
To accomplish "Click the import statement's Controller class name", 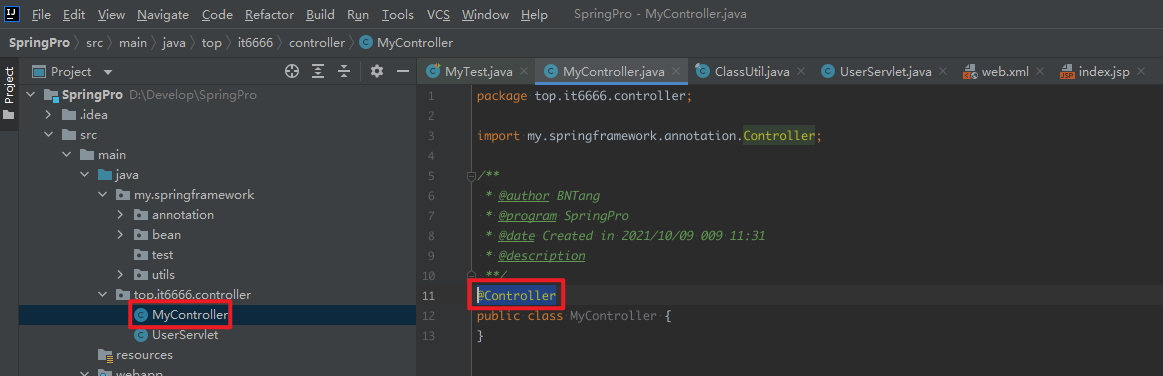I will [779, 136].
